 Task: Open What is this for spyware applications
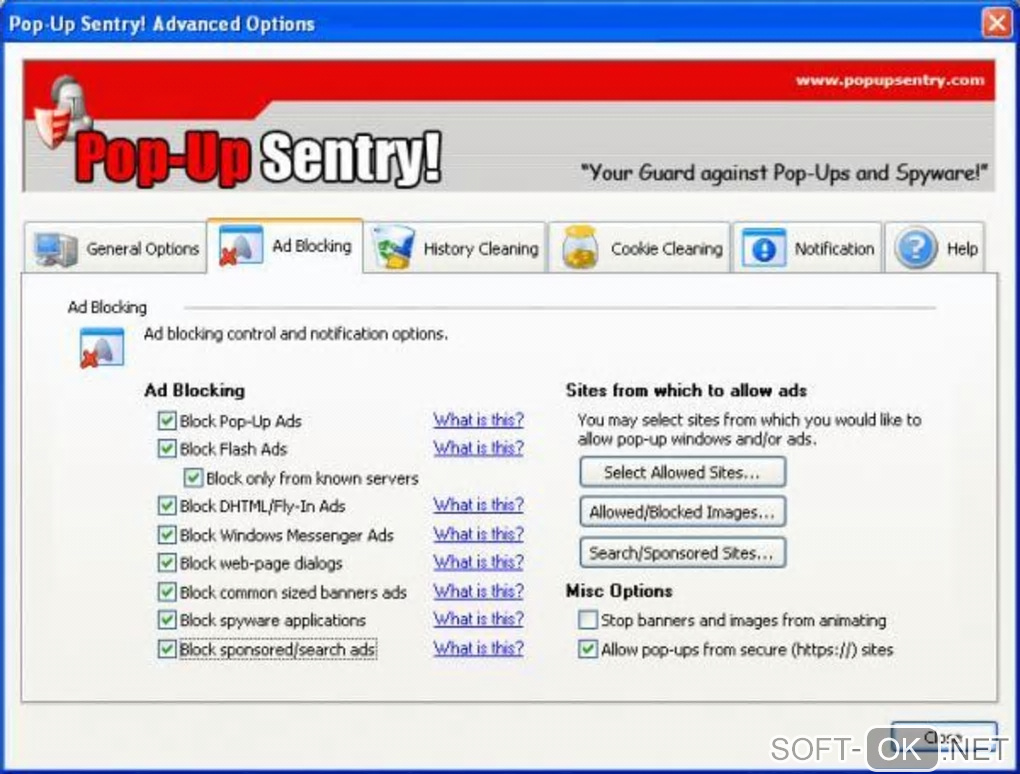click(479, 619)
